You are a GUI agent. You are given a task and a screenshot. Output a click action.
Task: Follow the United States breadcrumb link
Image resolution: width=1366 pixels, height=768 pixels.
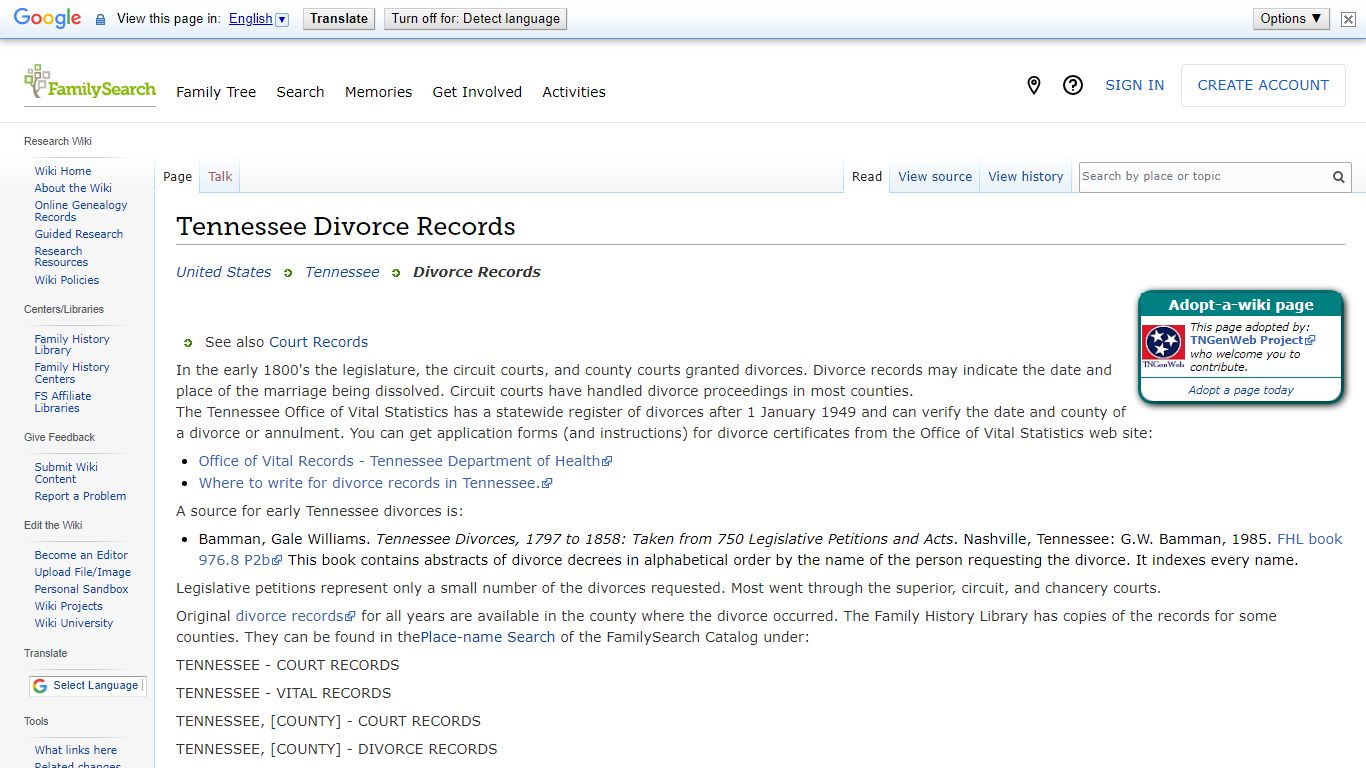223,272
